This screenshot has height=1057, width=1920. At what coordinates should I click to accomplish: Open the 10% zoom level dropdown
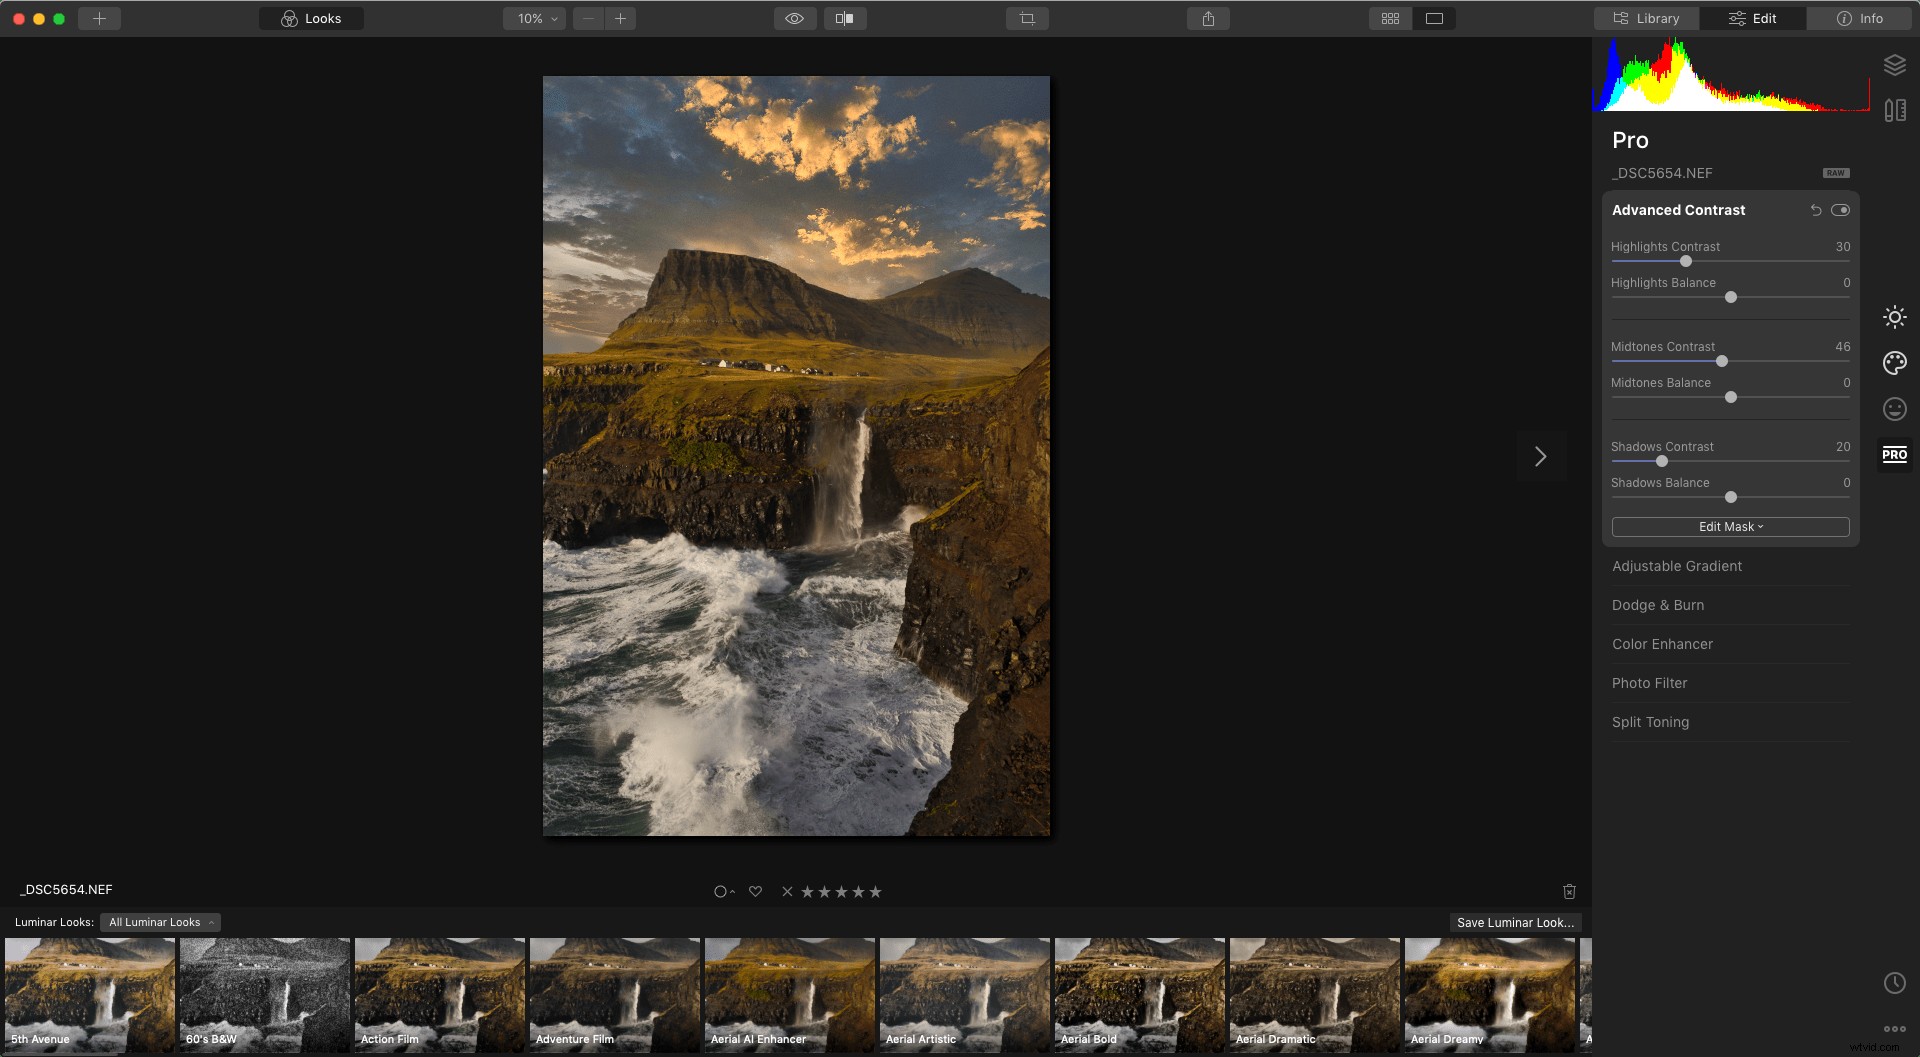pos(534,18)
